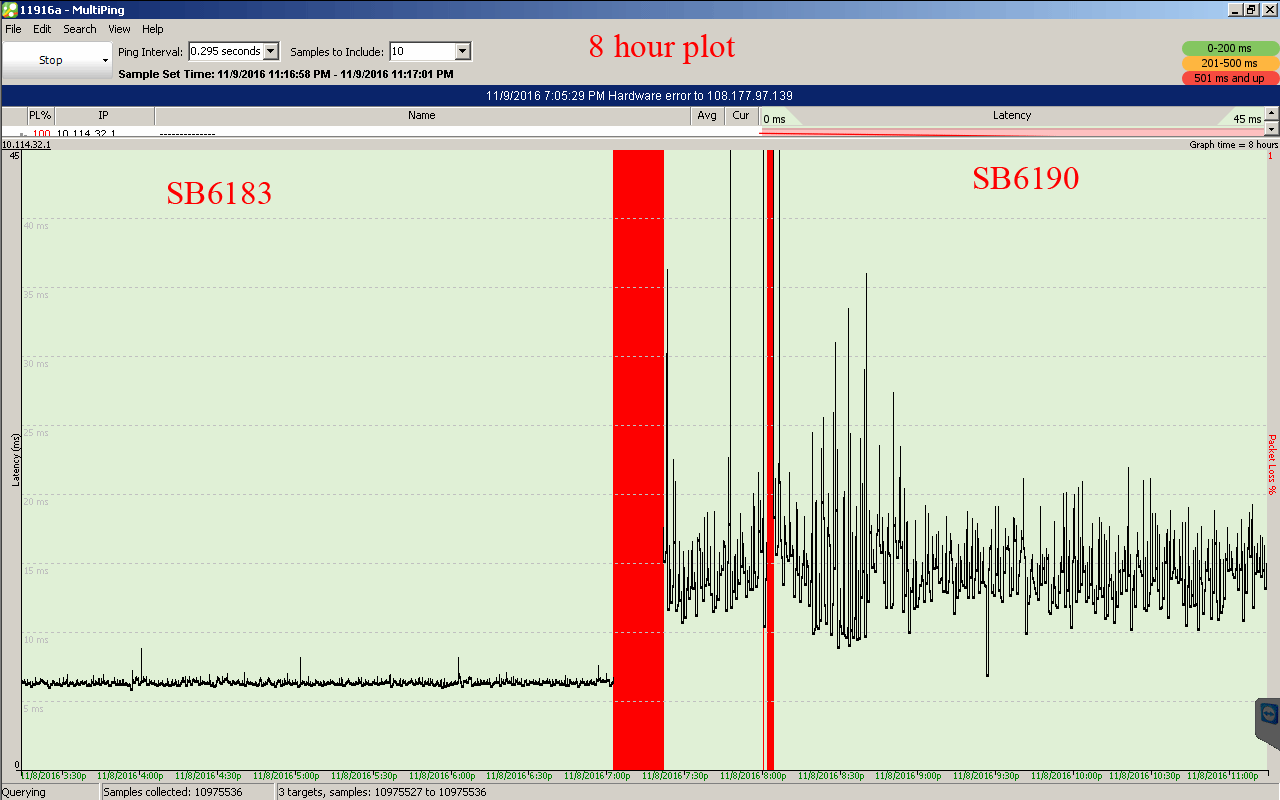Click the Ping Interval value field

226,51
